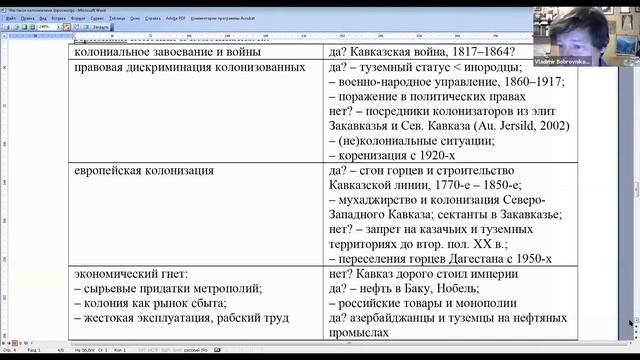Click the Vladimir Bobrovnikov video thumbnail
The image size is (640, 360).
[x=586, y=36]
